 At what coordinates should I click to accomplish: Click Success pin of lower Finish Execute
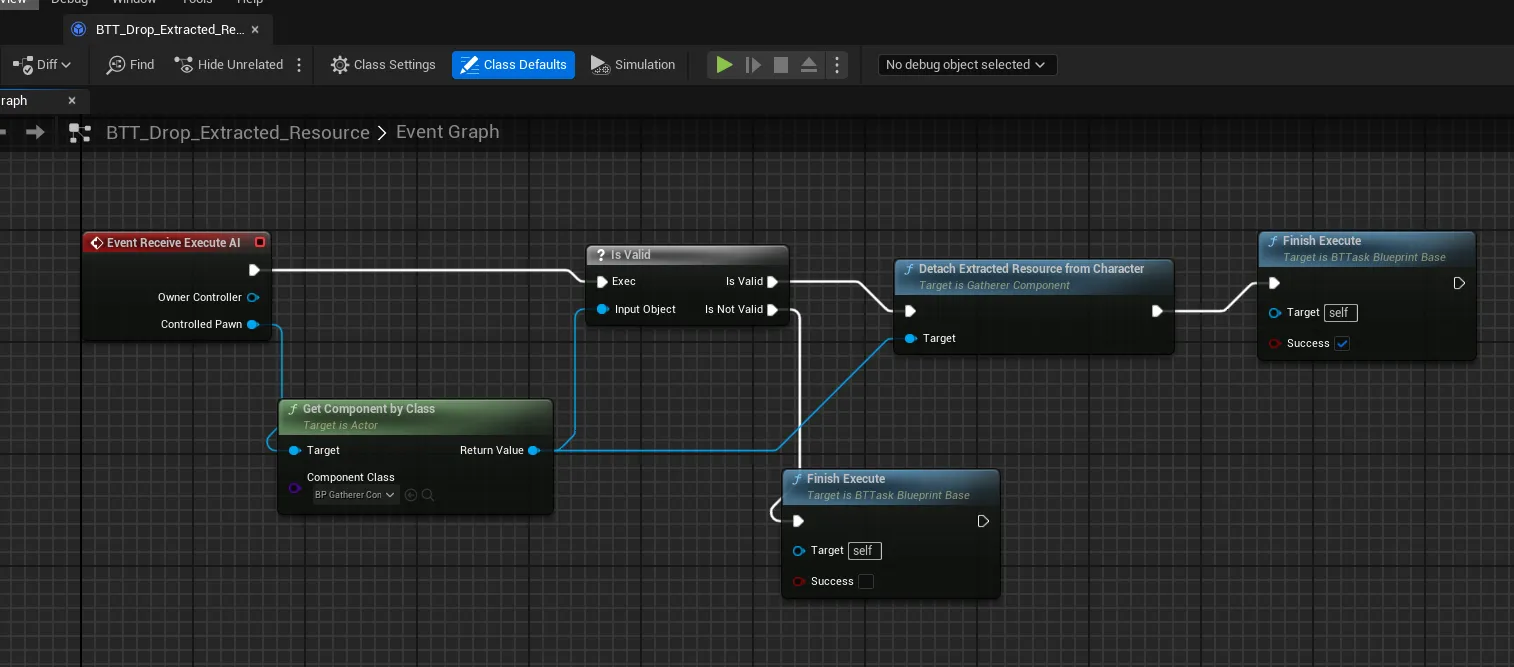point(798,581)
